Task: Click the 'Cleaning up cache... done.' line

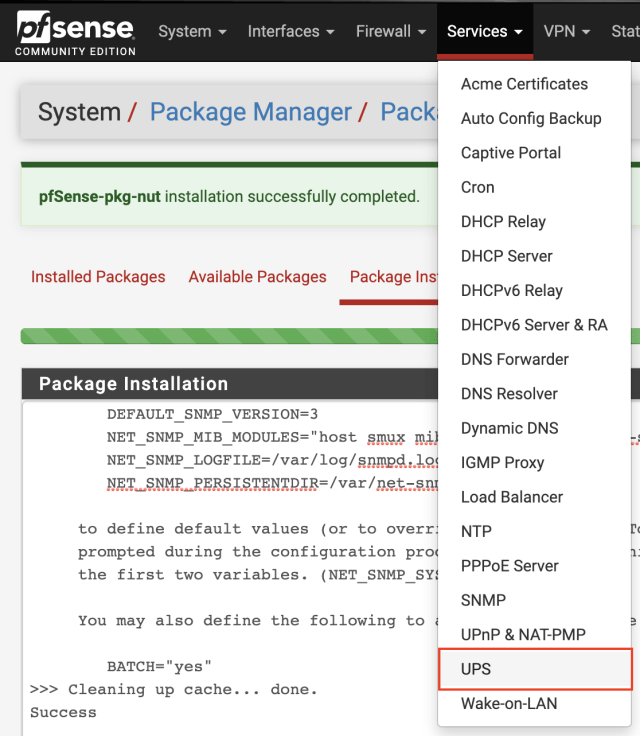Action: pos(174,690)
